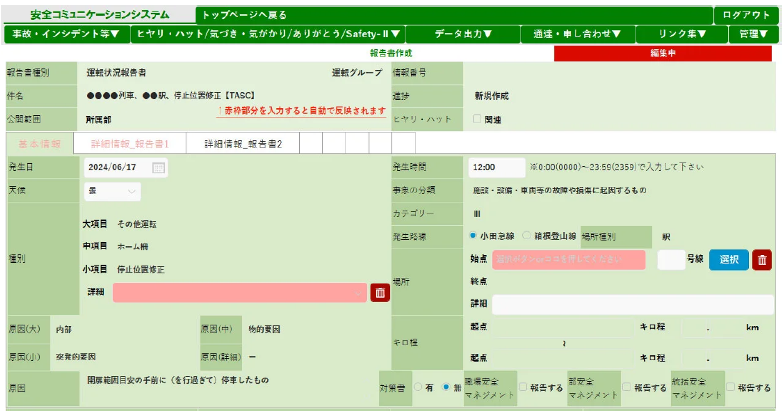Expand the 天候 weather dropdown

click(112, 191)
